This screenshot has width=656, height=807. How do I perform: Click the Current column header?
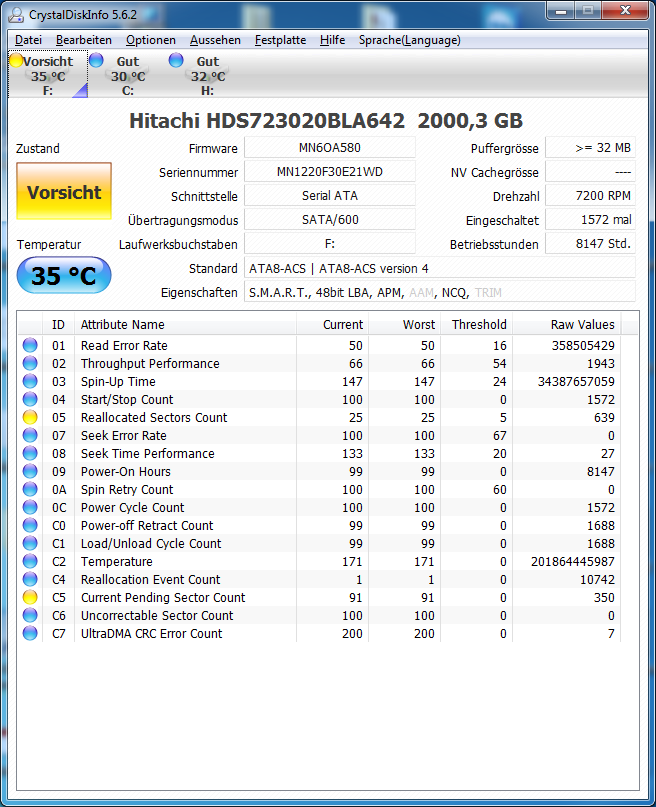point(332,324)
